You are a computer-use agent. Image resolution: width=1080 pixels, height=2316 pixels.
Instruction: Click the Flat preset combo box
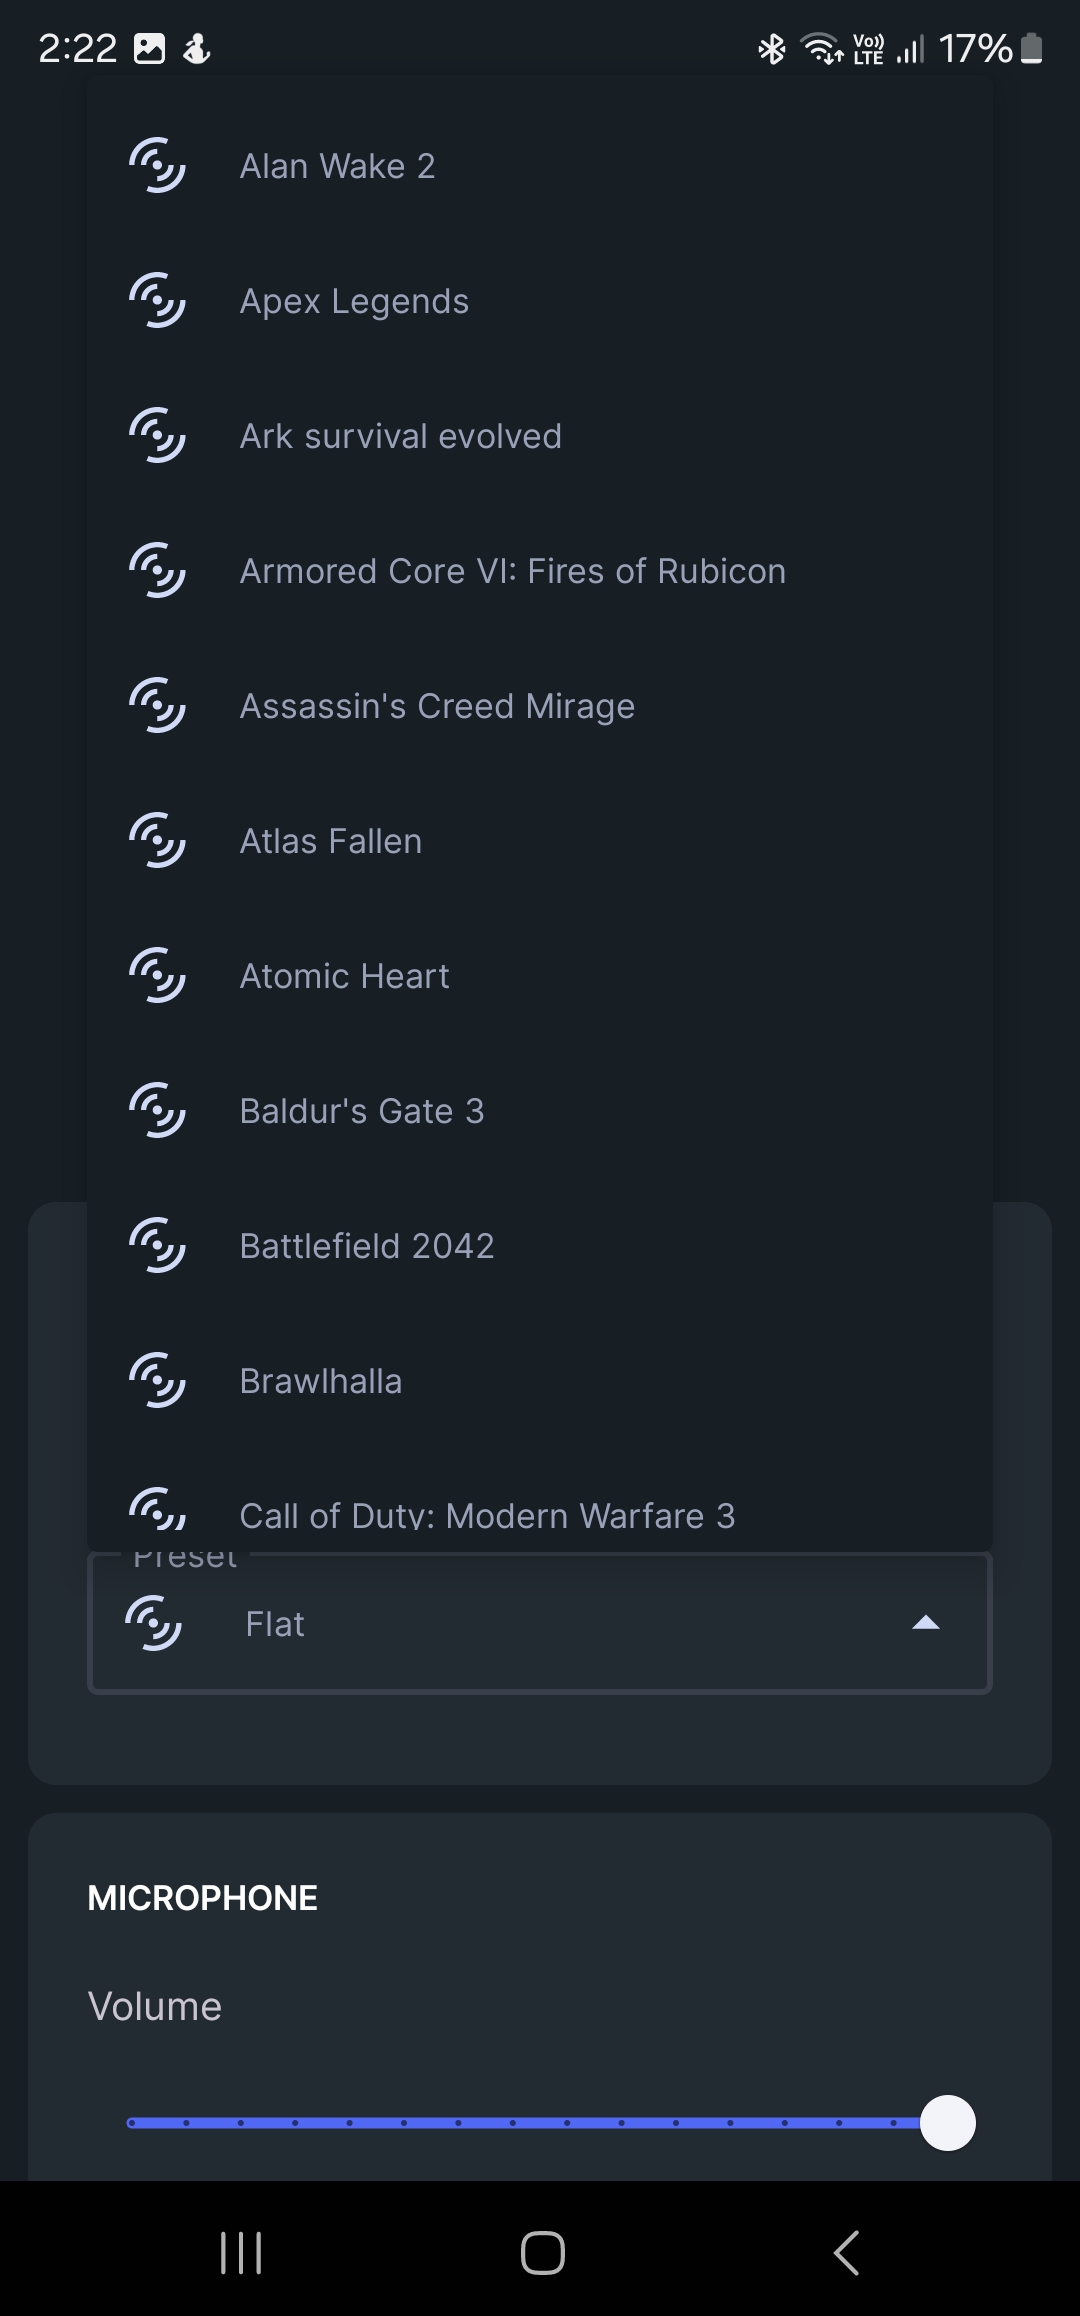pyautogui.click(x=540, y=1623)
